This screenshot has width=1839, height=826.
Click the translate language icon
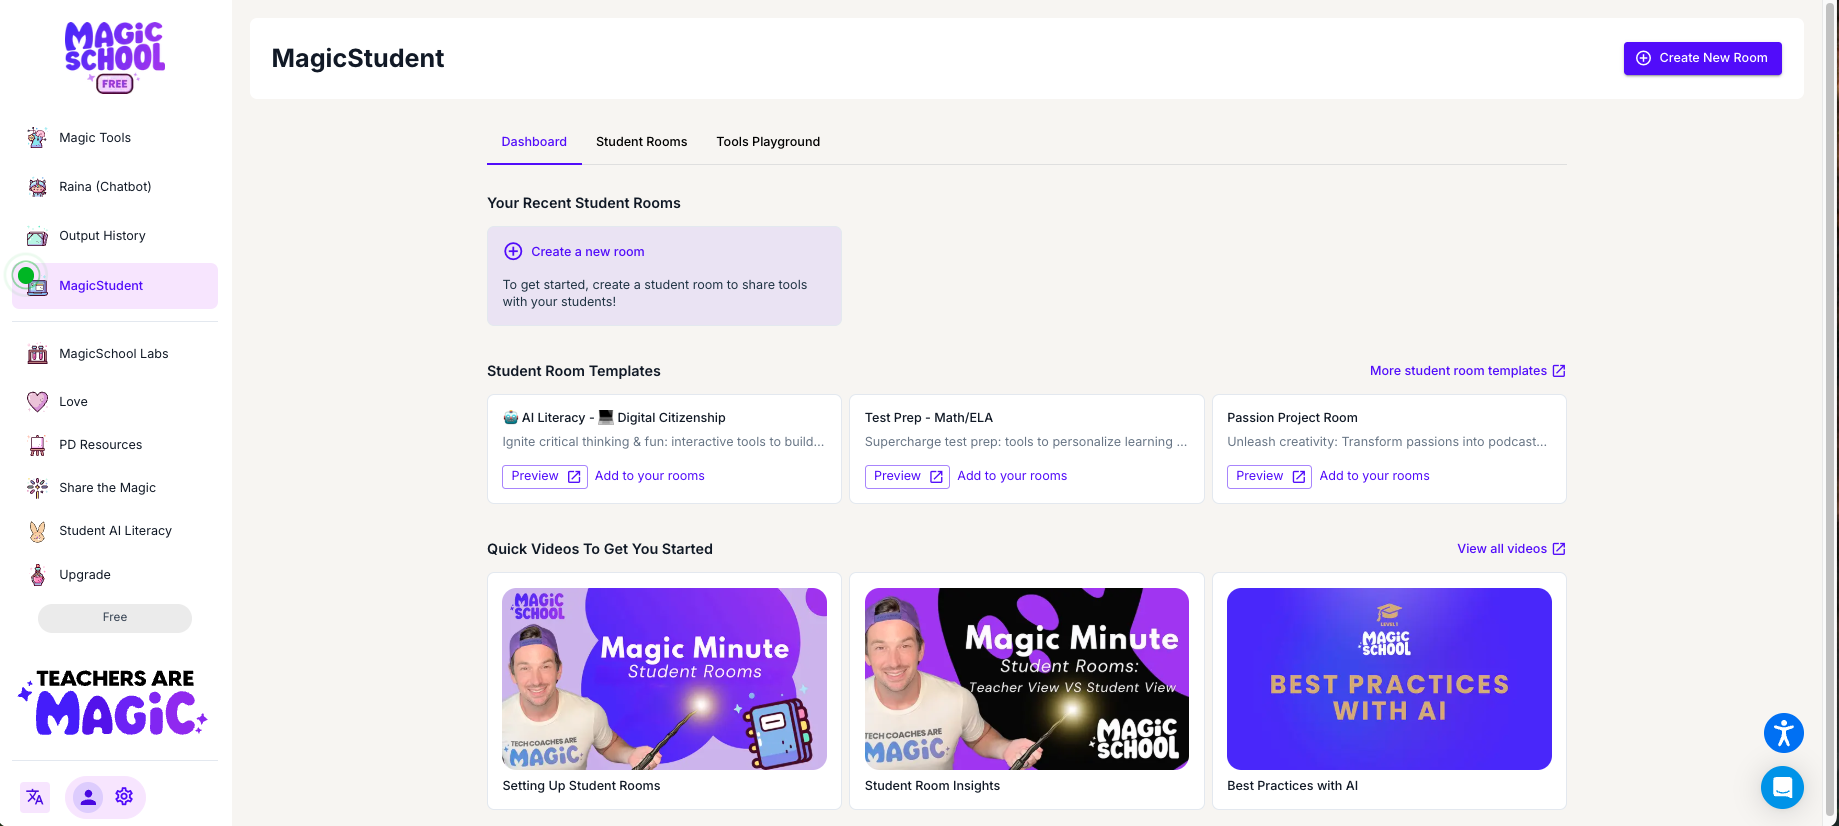coord(35,797)
